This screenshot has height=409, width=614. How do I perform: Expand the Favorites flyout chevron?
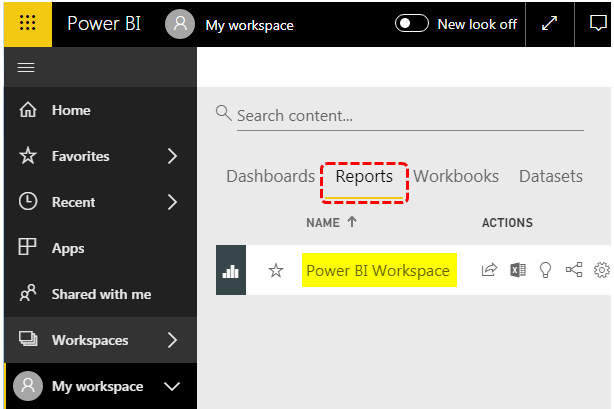(172, 156)
